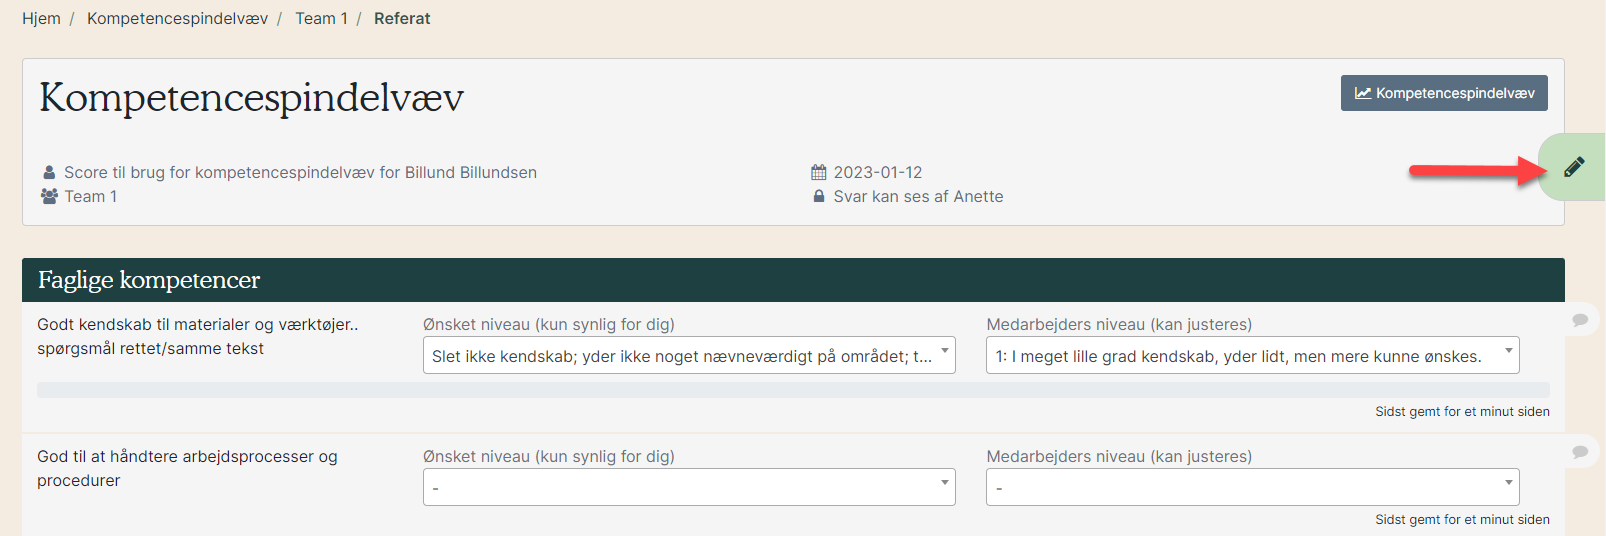
Task: Click the Kompetencespindelvæv page title
Action: pos(251,98)
